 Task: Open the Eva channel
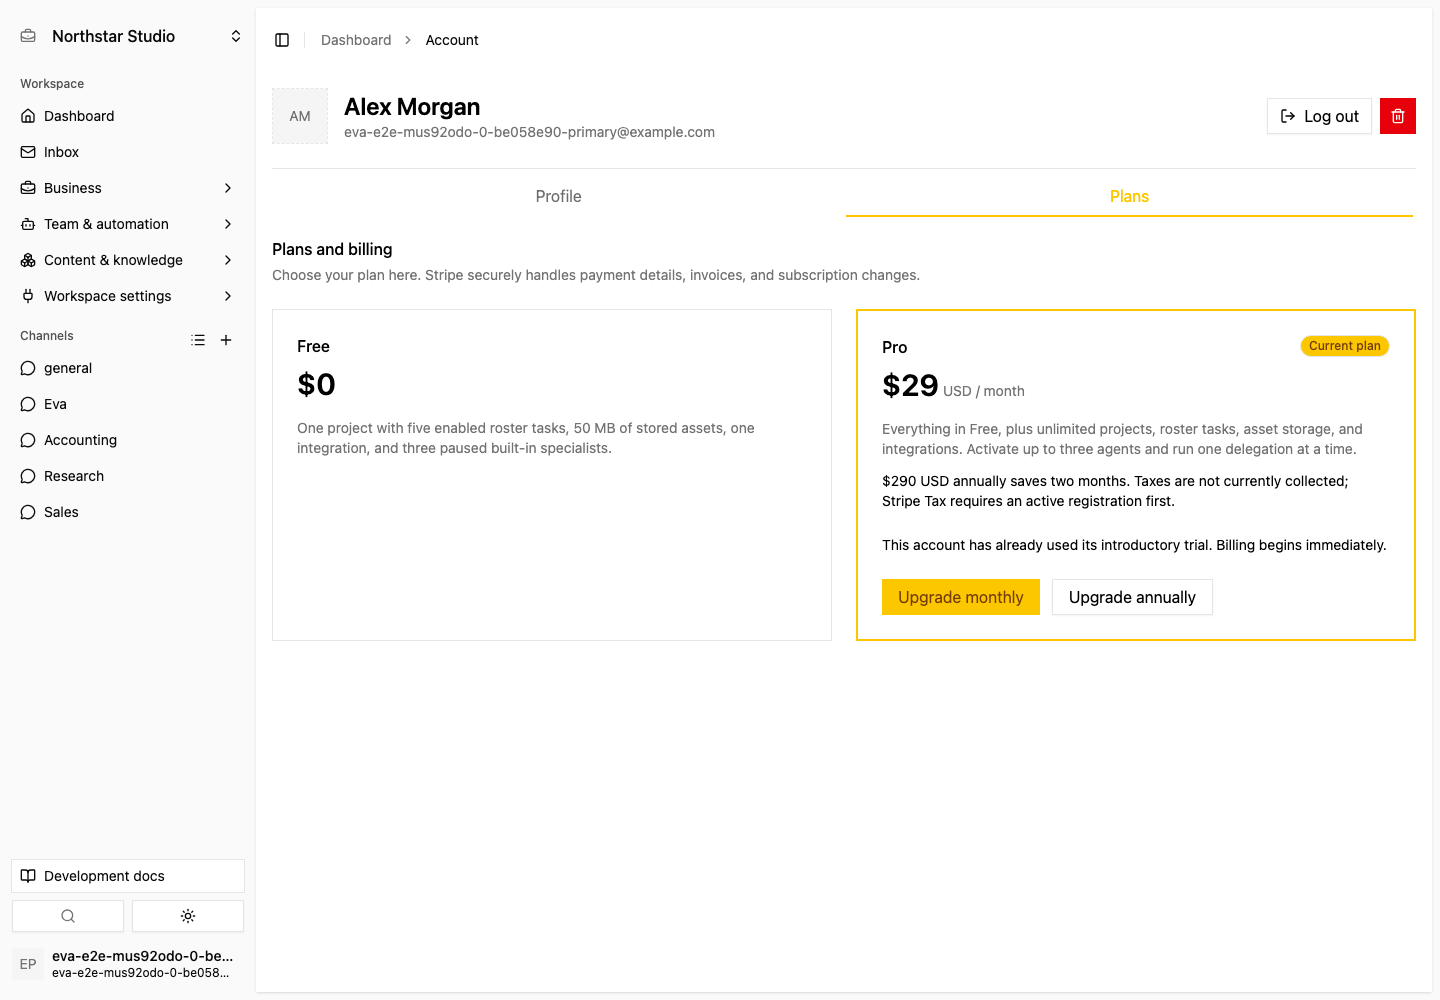click(x=128, y=404)
